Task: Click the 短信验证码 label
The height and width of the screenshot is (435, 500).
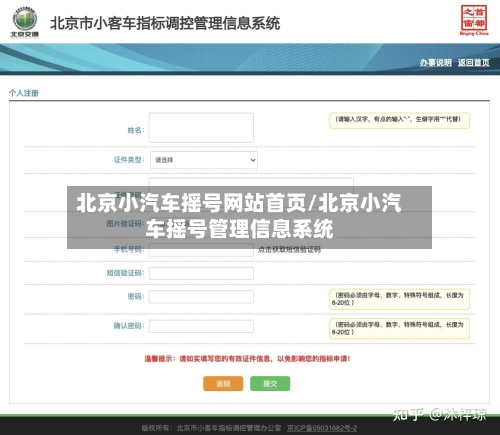Action: 125,273
